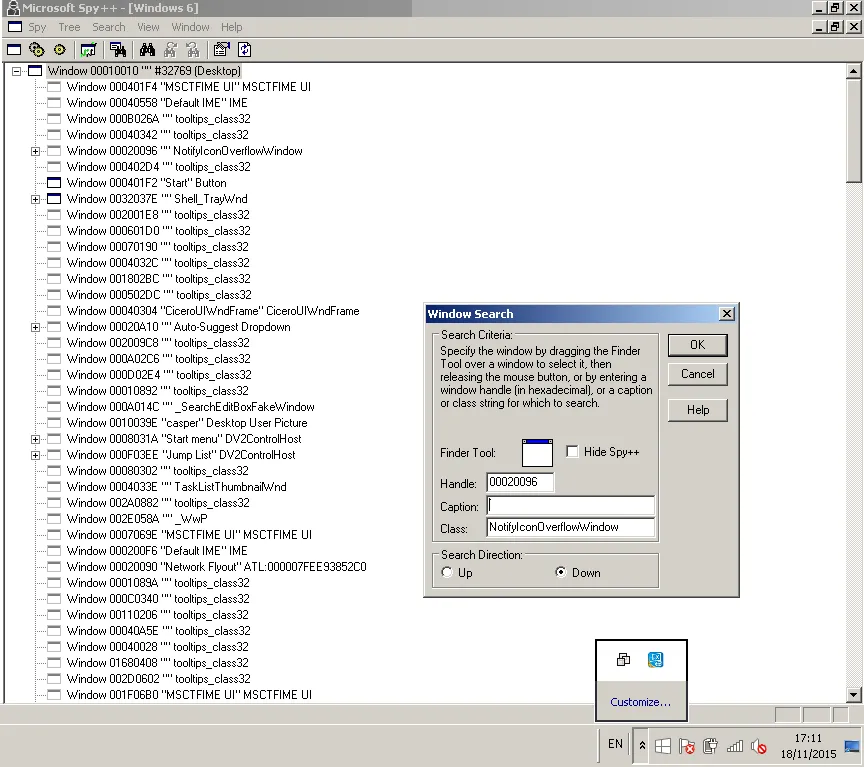This screenshot has height=767, width=864.
Task: Select Window 002E058A _WwP row
Action: click(x=137, y=519)
